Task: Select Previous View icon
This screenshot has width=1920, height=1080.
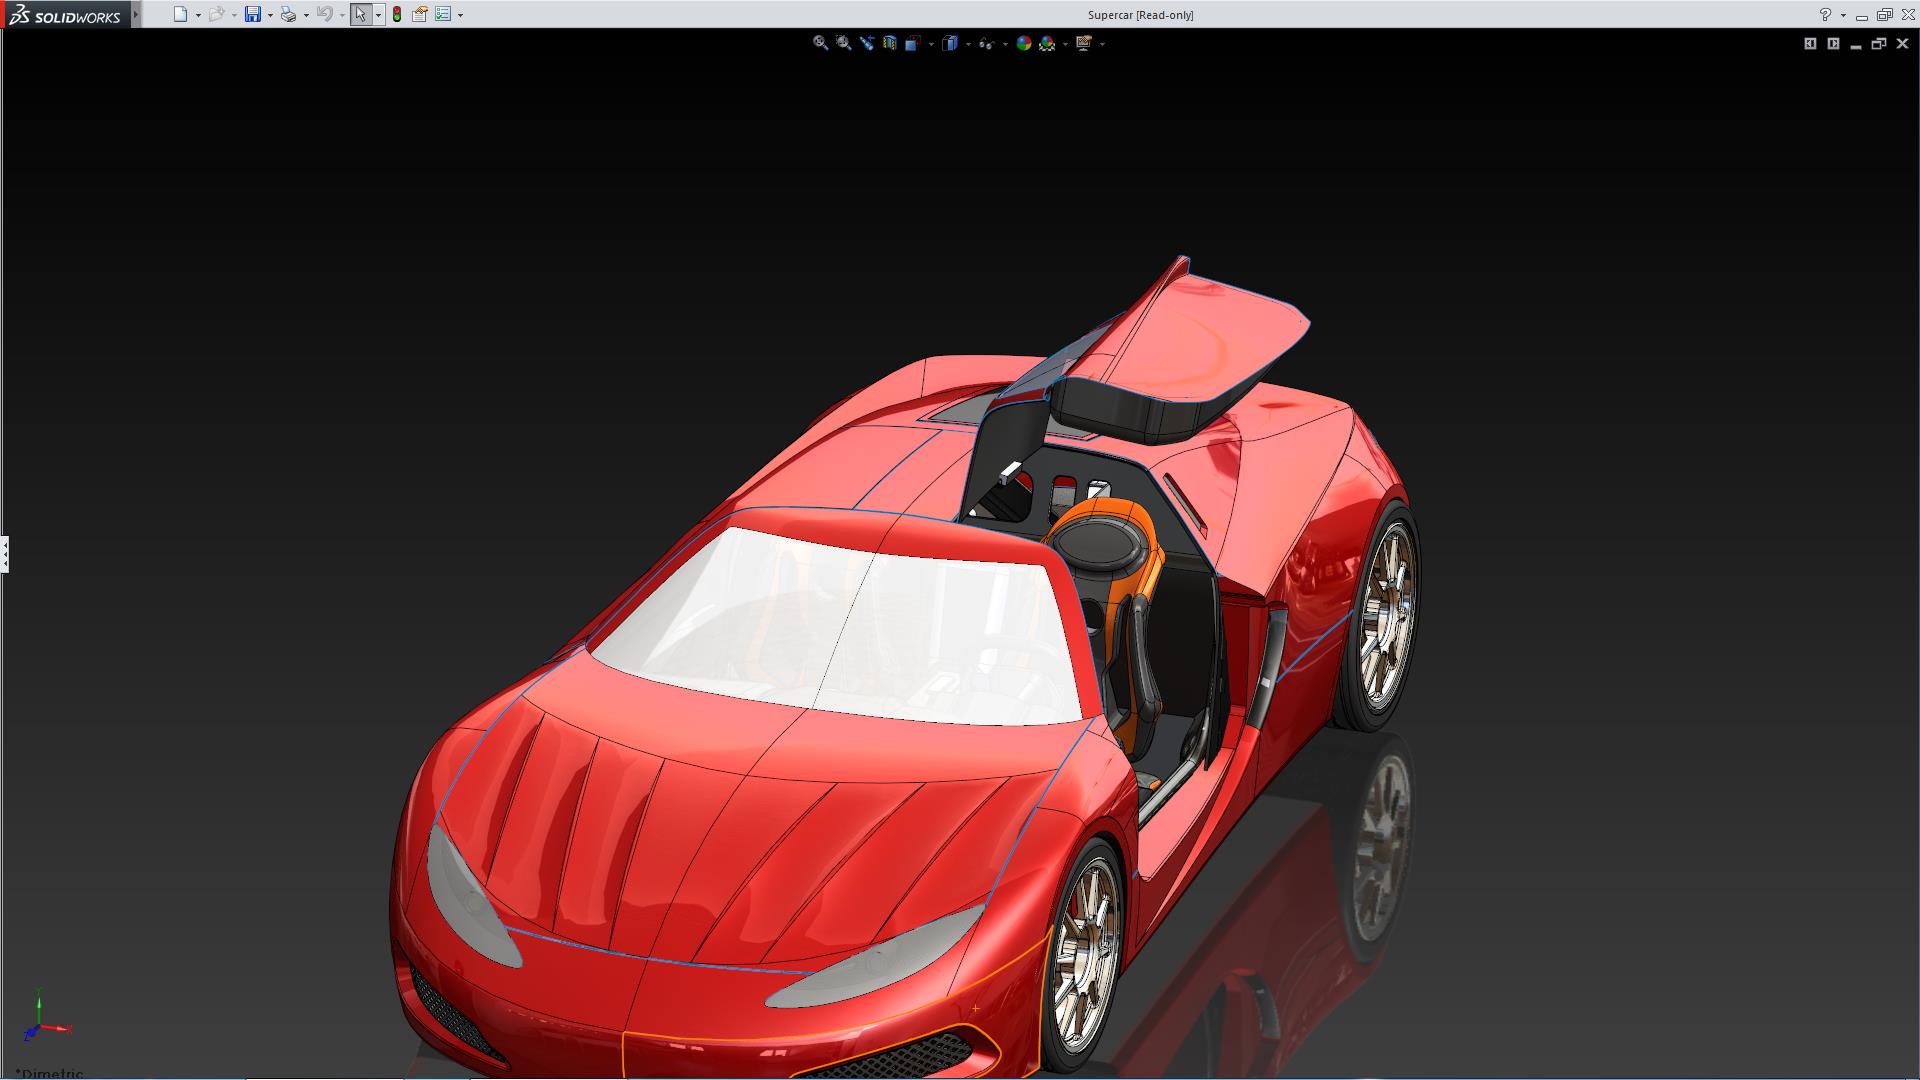Action: (x=866, y=43)
